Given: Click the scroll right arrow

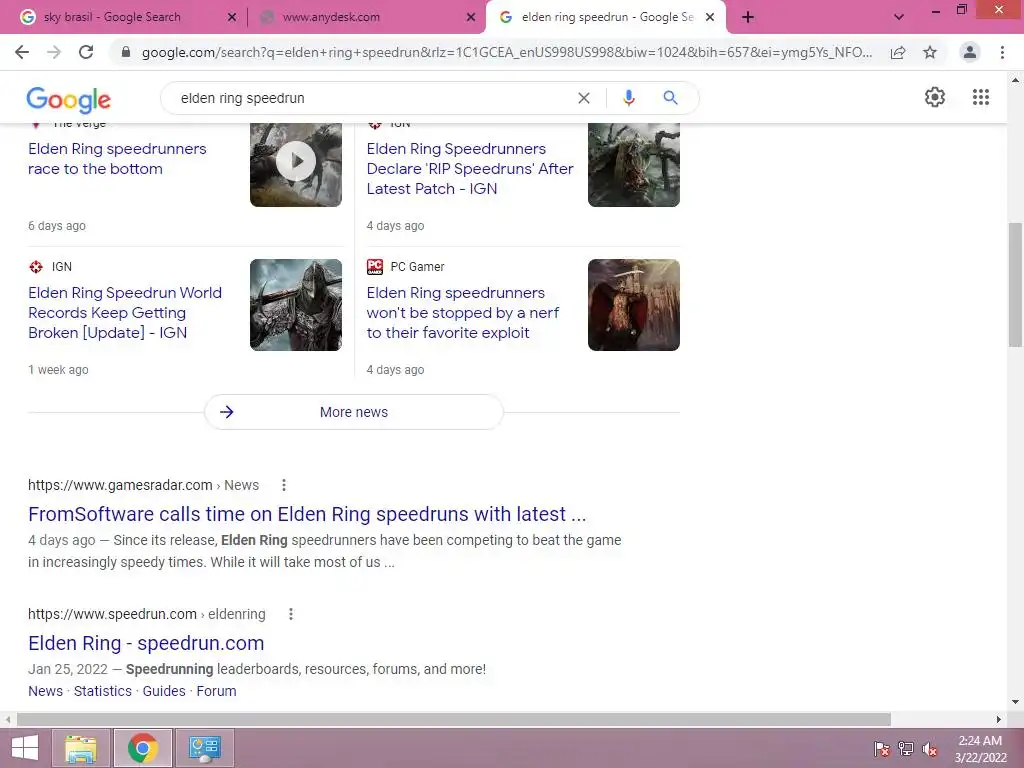Looking at the screenshot, I should click(998, 719).
